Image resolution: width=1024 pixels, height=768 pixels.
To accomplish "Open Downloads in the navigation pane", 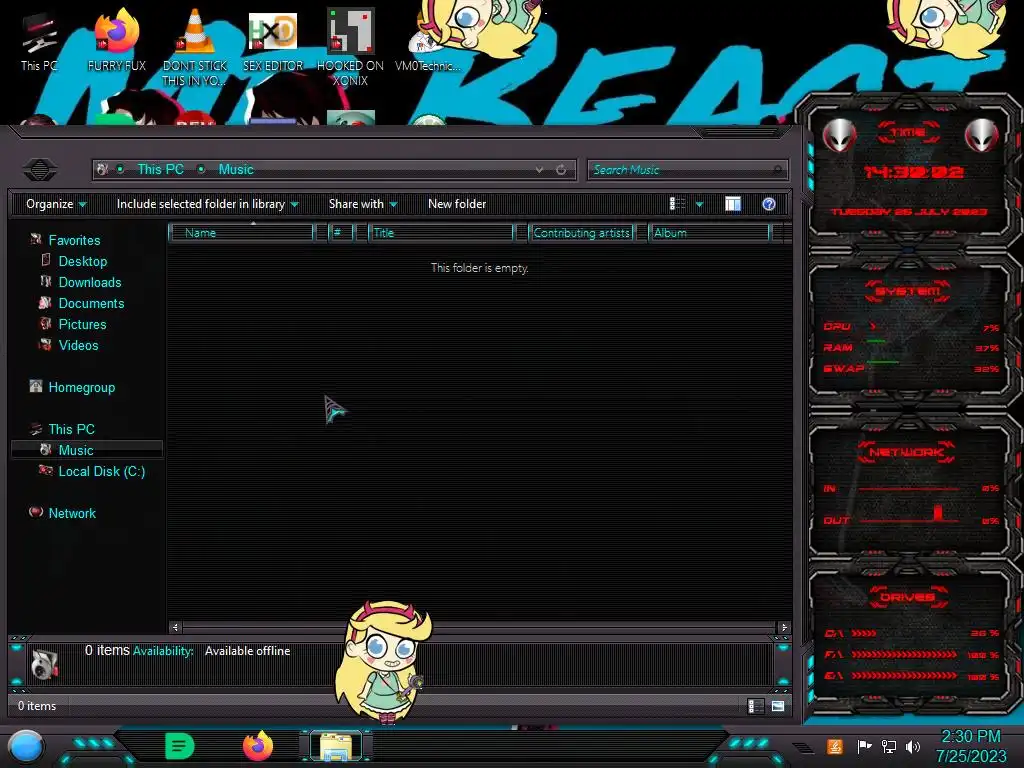I will (x=90, y=282).
